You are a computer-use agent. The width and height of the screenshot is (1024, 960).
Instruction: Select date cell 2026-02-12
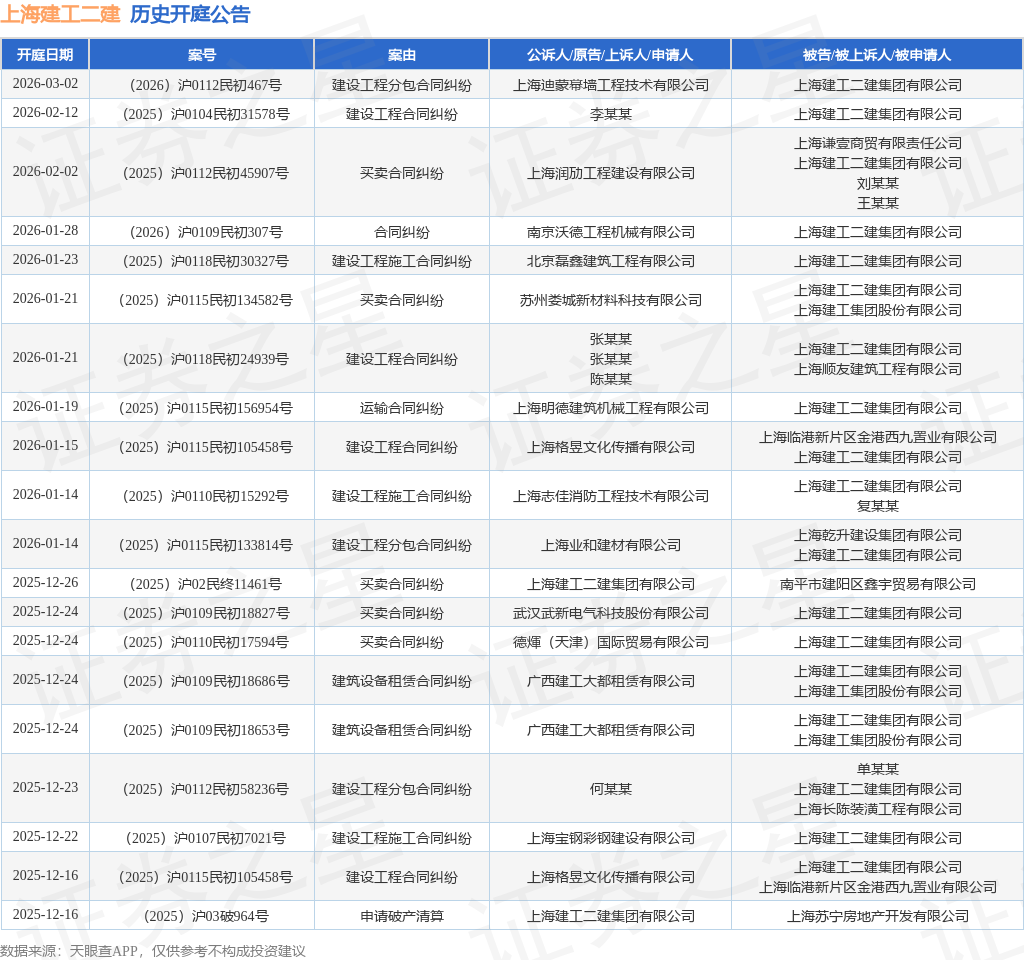click(x=45, y=113)
